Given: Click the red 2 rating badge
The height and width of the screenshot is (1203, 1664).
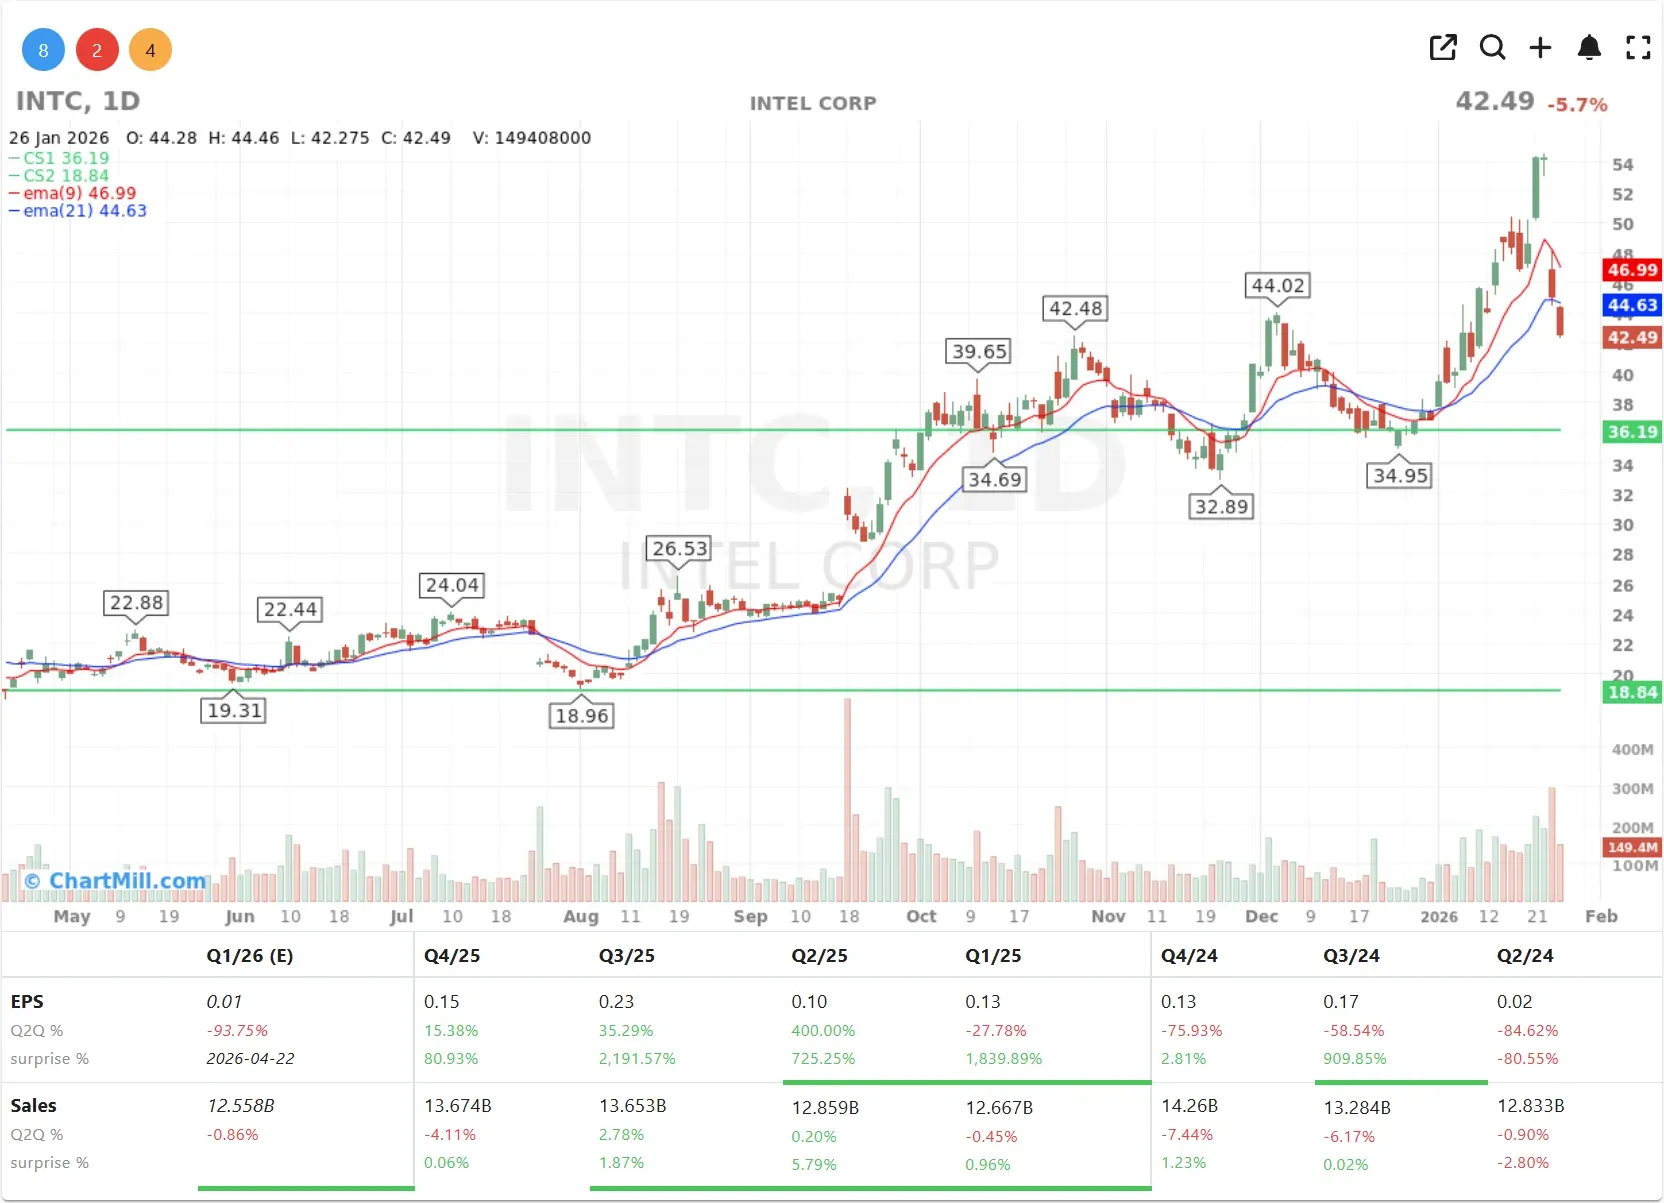Looking at the screenshot, I should 96,49.
